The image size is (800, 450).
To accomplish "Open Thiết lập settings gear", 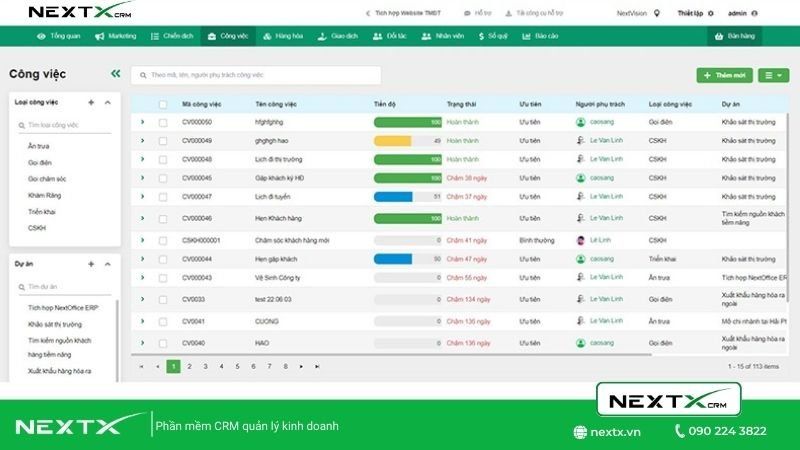I will (x=711, y=13).
